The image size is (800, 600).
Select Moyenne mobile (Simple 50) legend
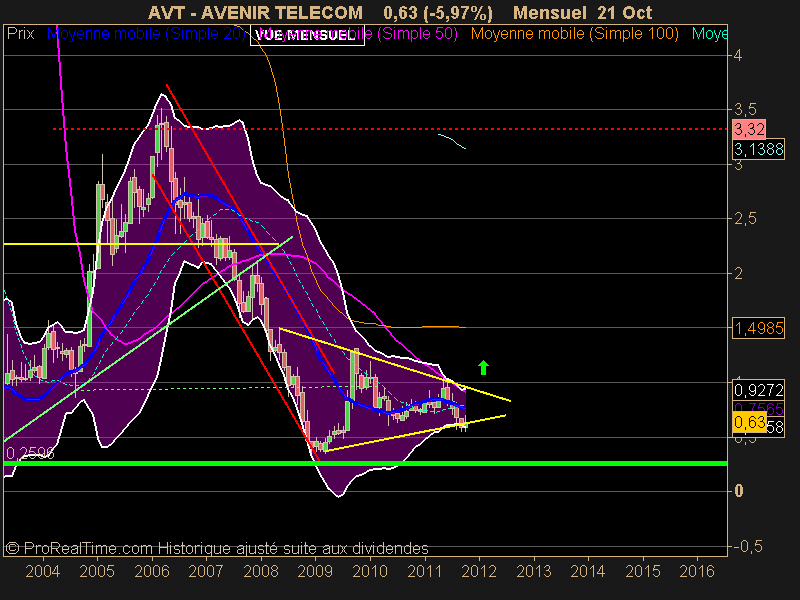359,34
